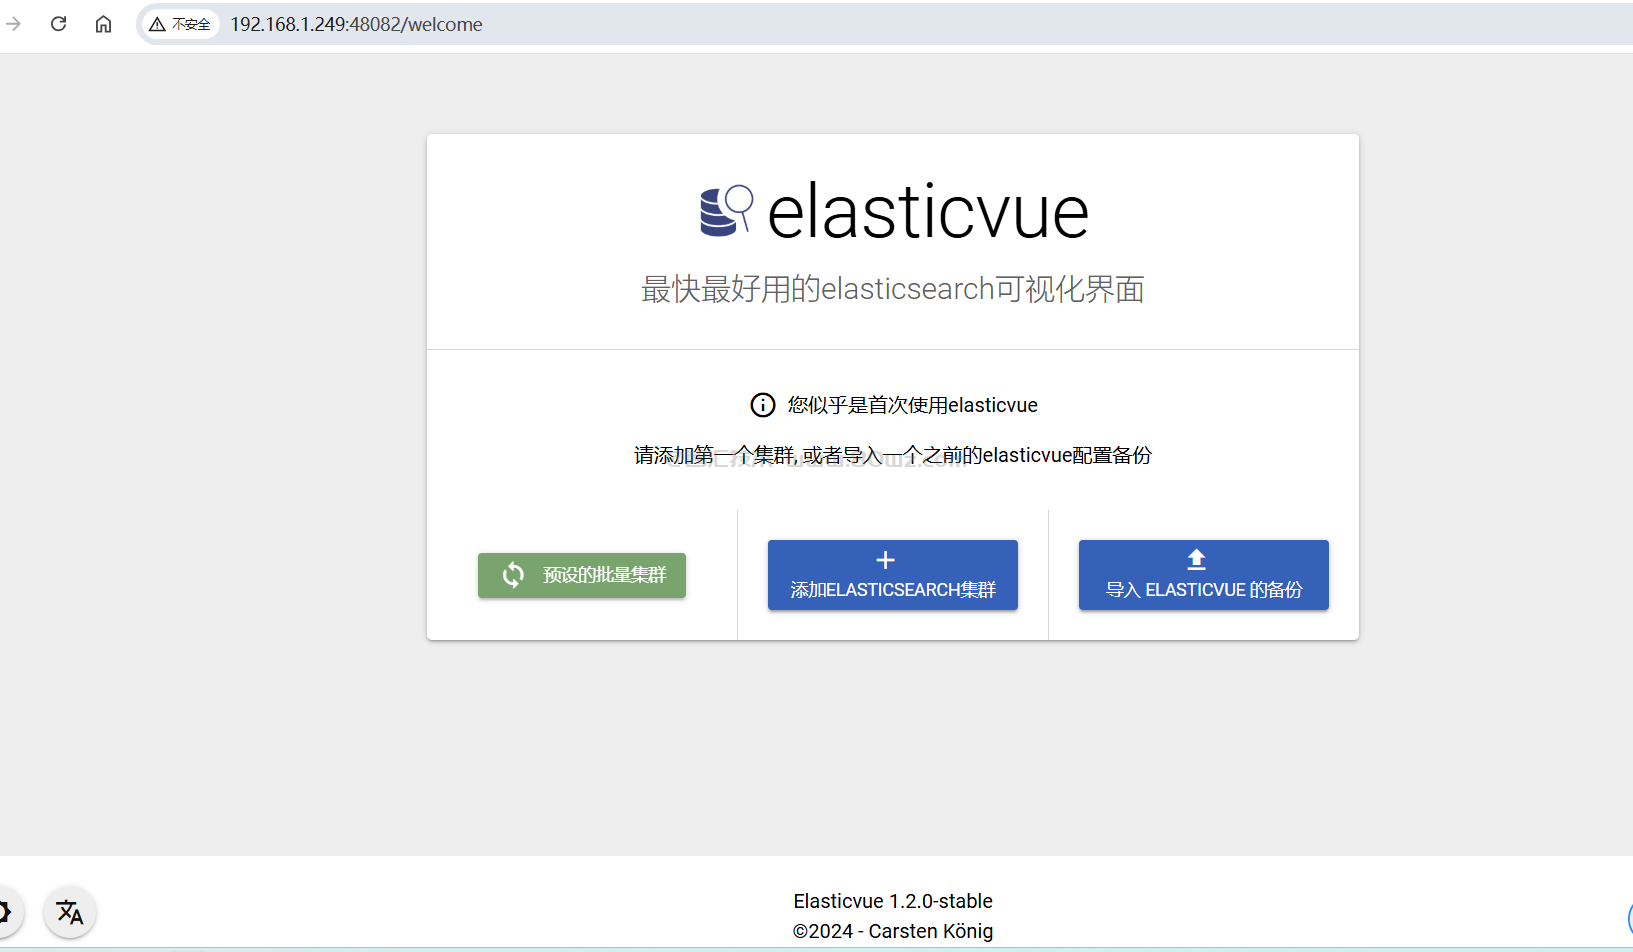Viewport: 1633px width, 952px height.
Task: Click the sync arrows icon on green button
Action: (513, 575)
